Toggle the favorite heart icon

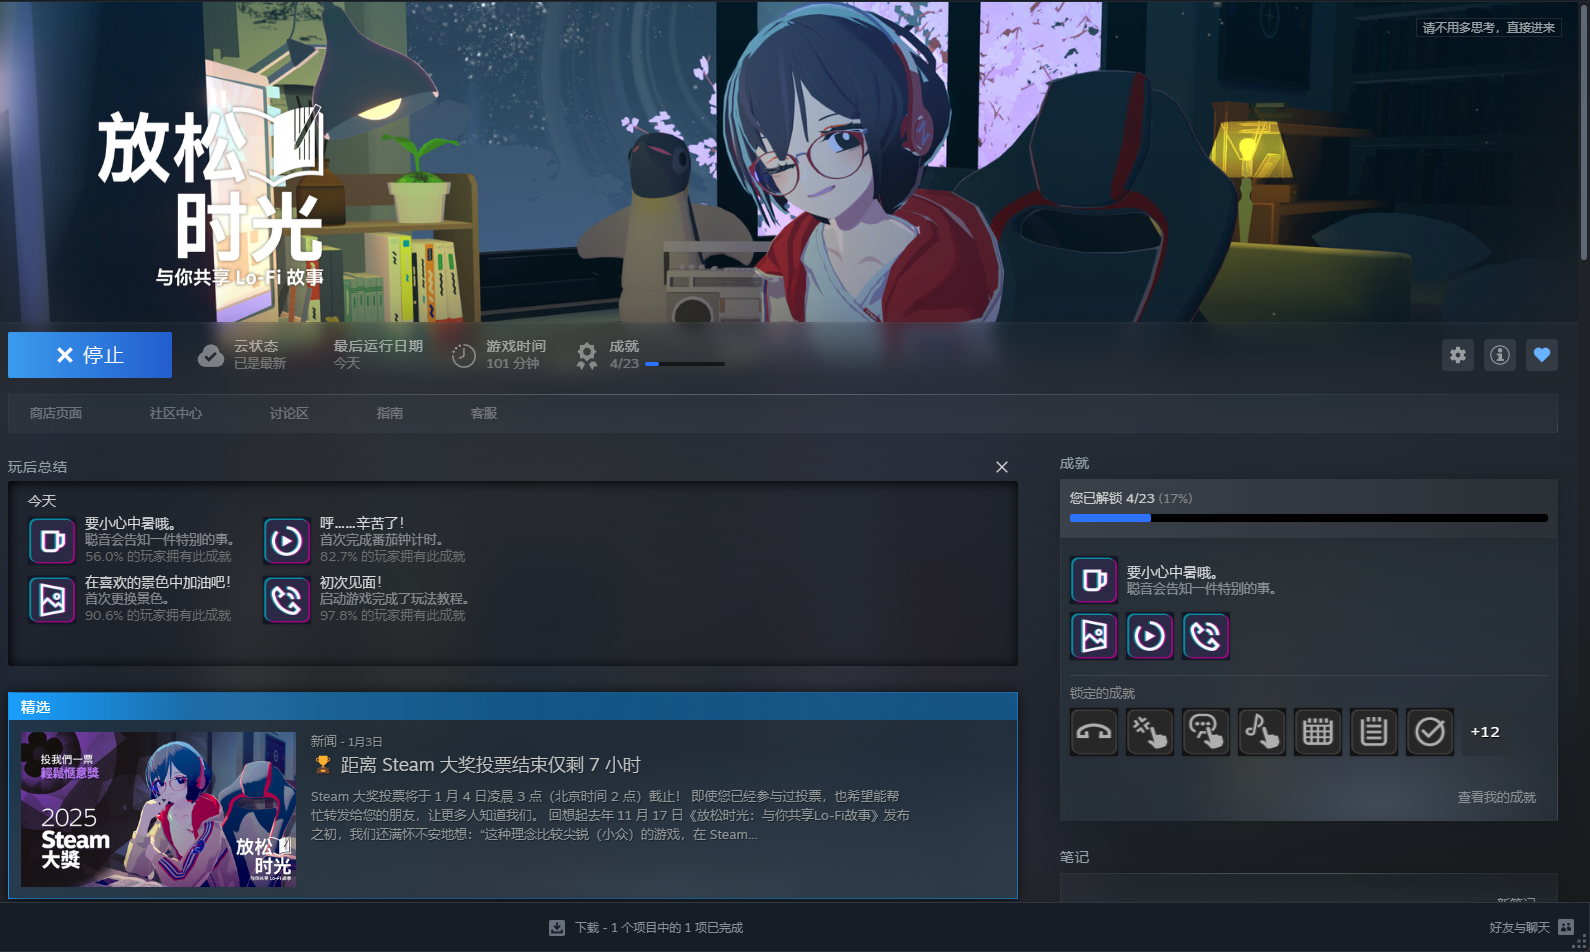1542,355
